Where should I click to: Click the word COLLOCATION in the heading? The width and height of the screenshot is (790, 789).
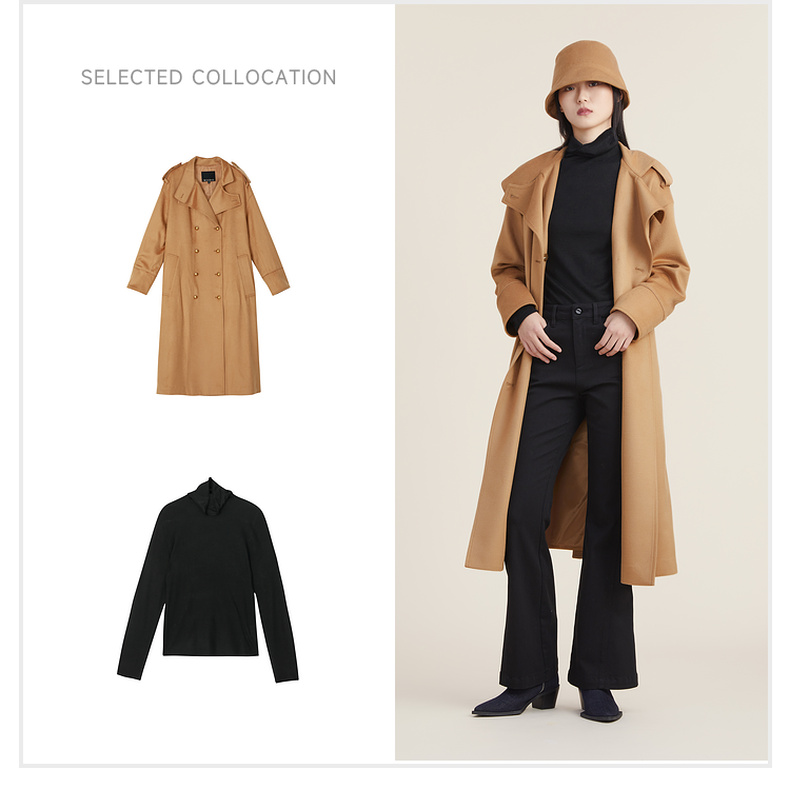(x=264, y=77)
